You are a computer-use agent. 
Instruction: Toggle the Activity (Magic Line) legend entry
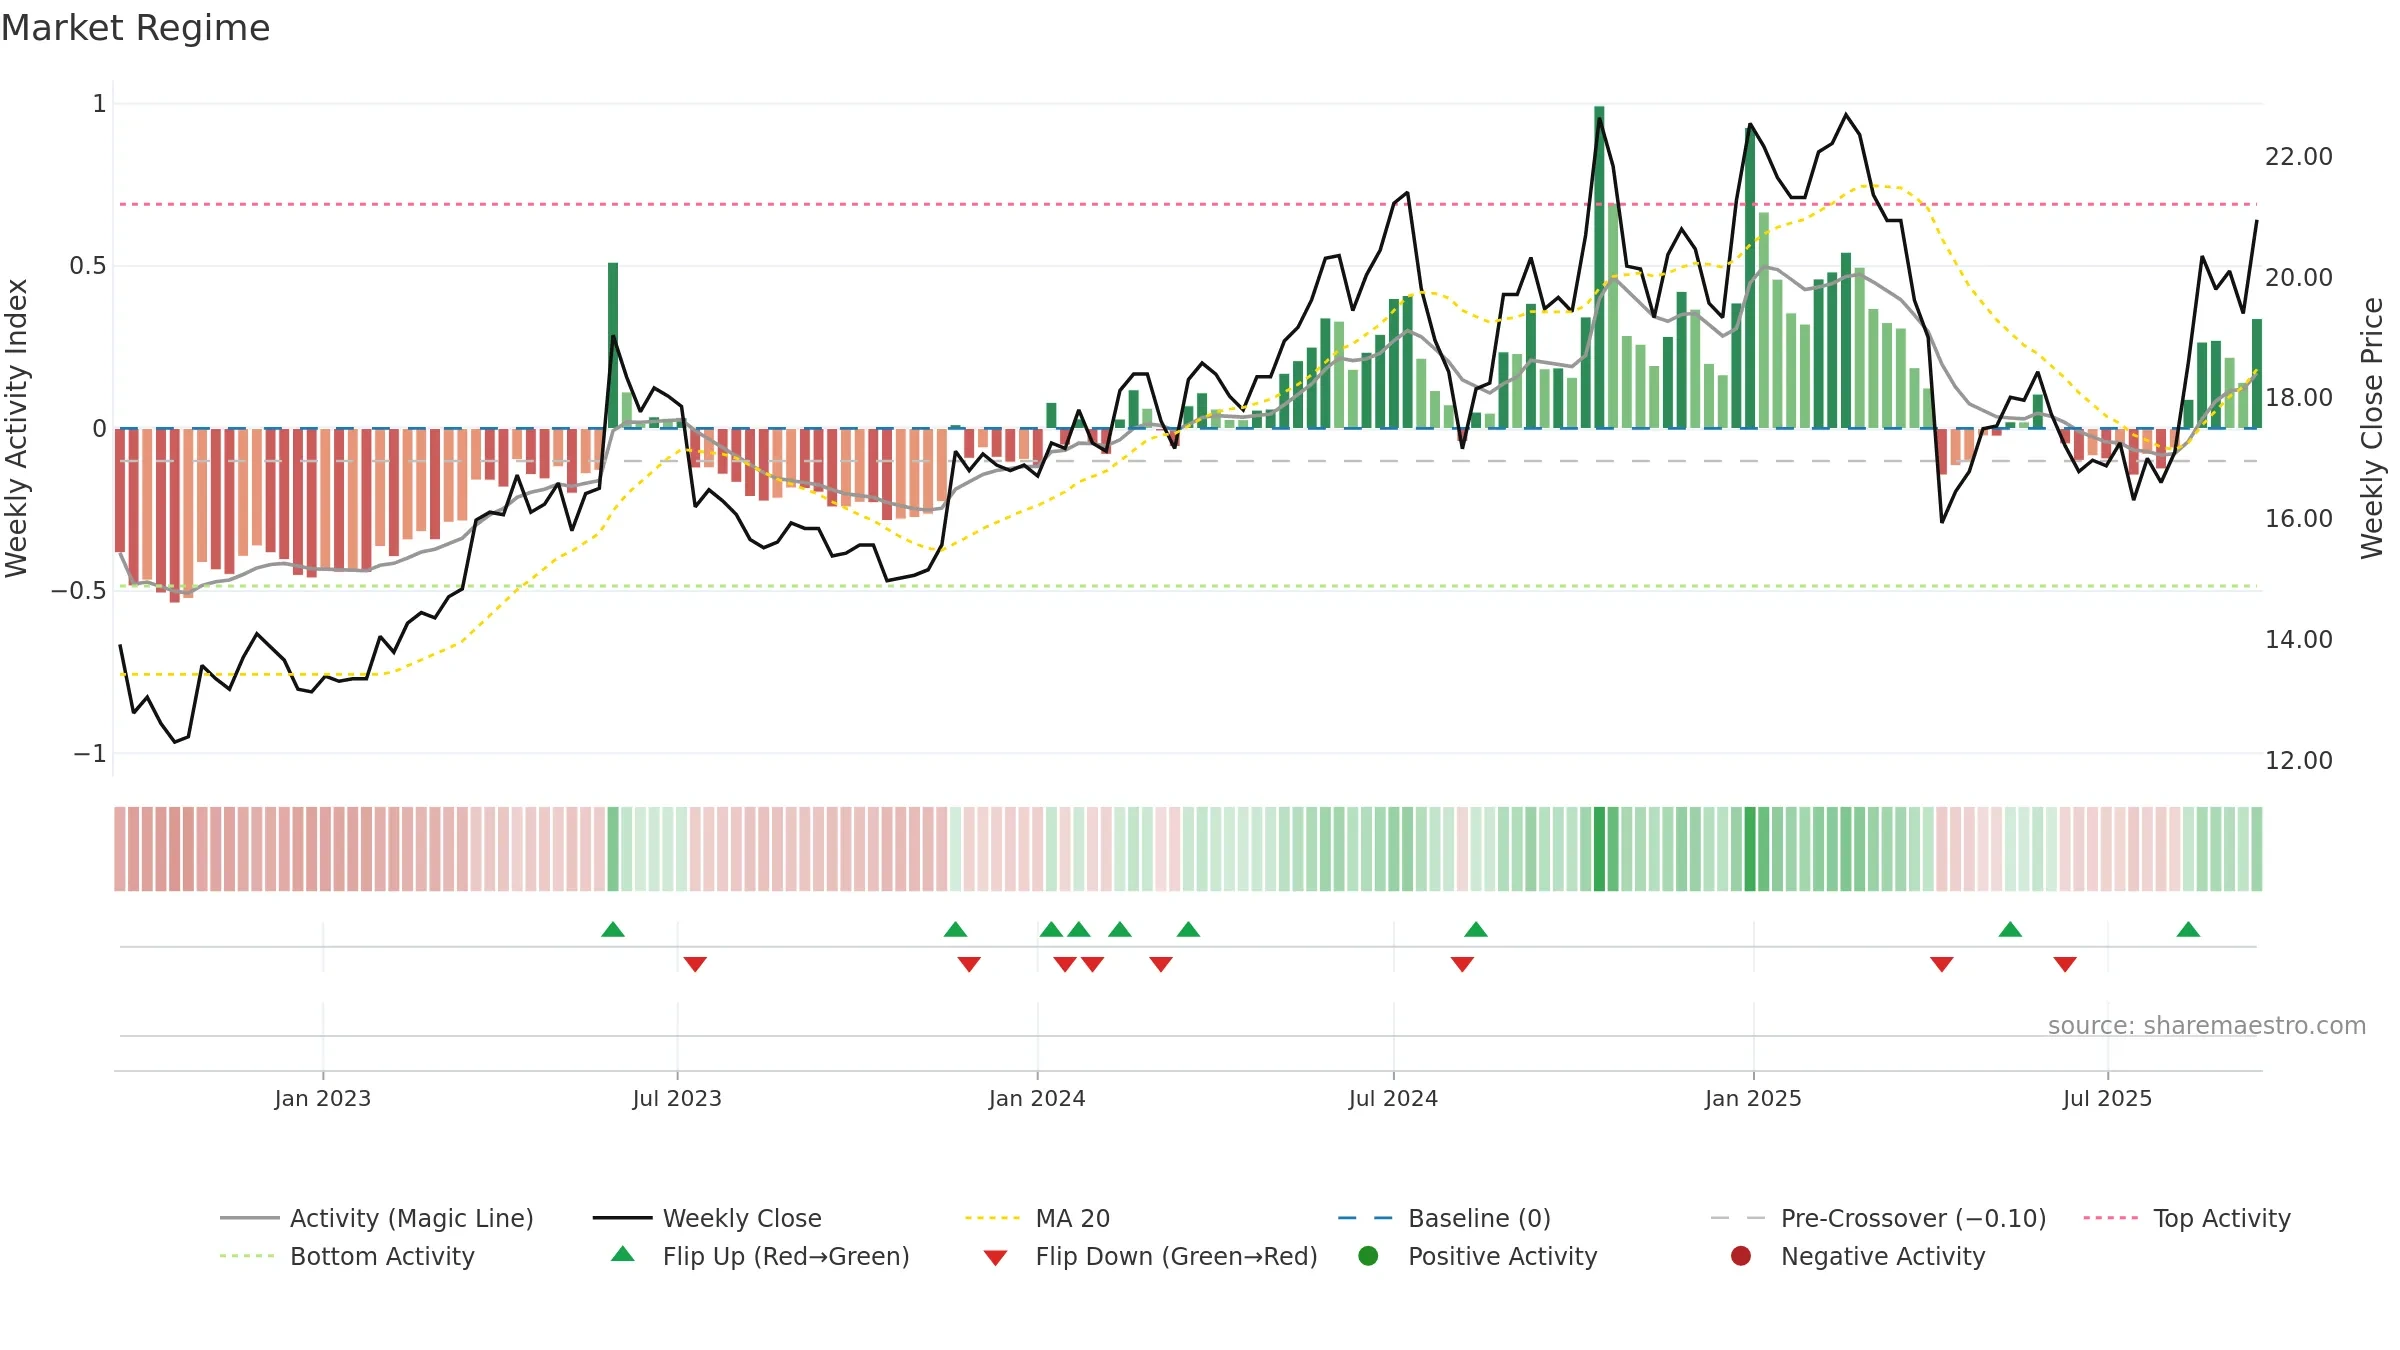pyautogui.click(x=377, y=1218)
